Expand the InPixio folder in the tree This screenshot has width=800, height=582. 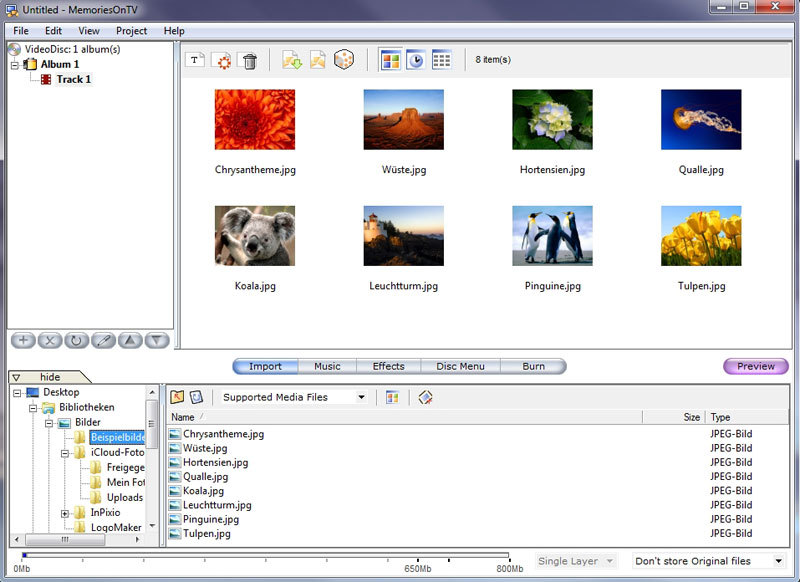[65, 513]
